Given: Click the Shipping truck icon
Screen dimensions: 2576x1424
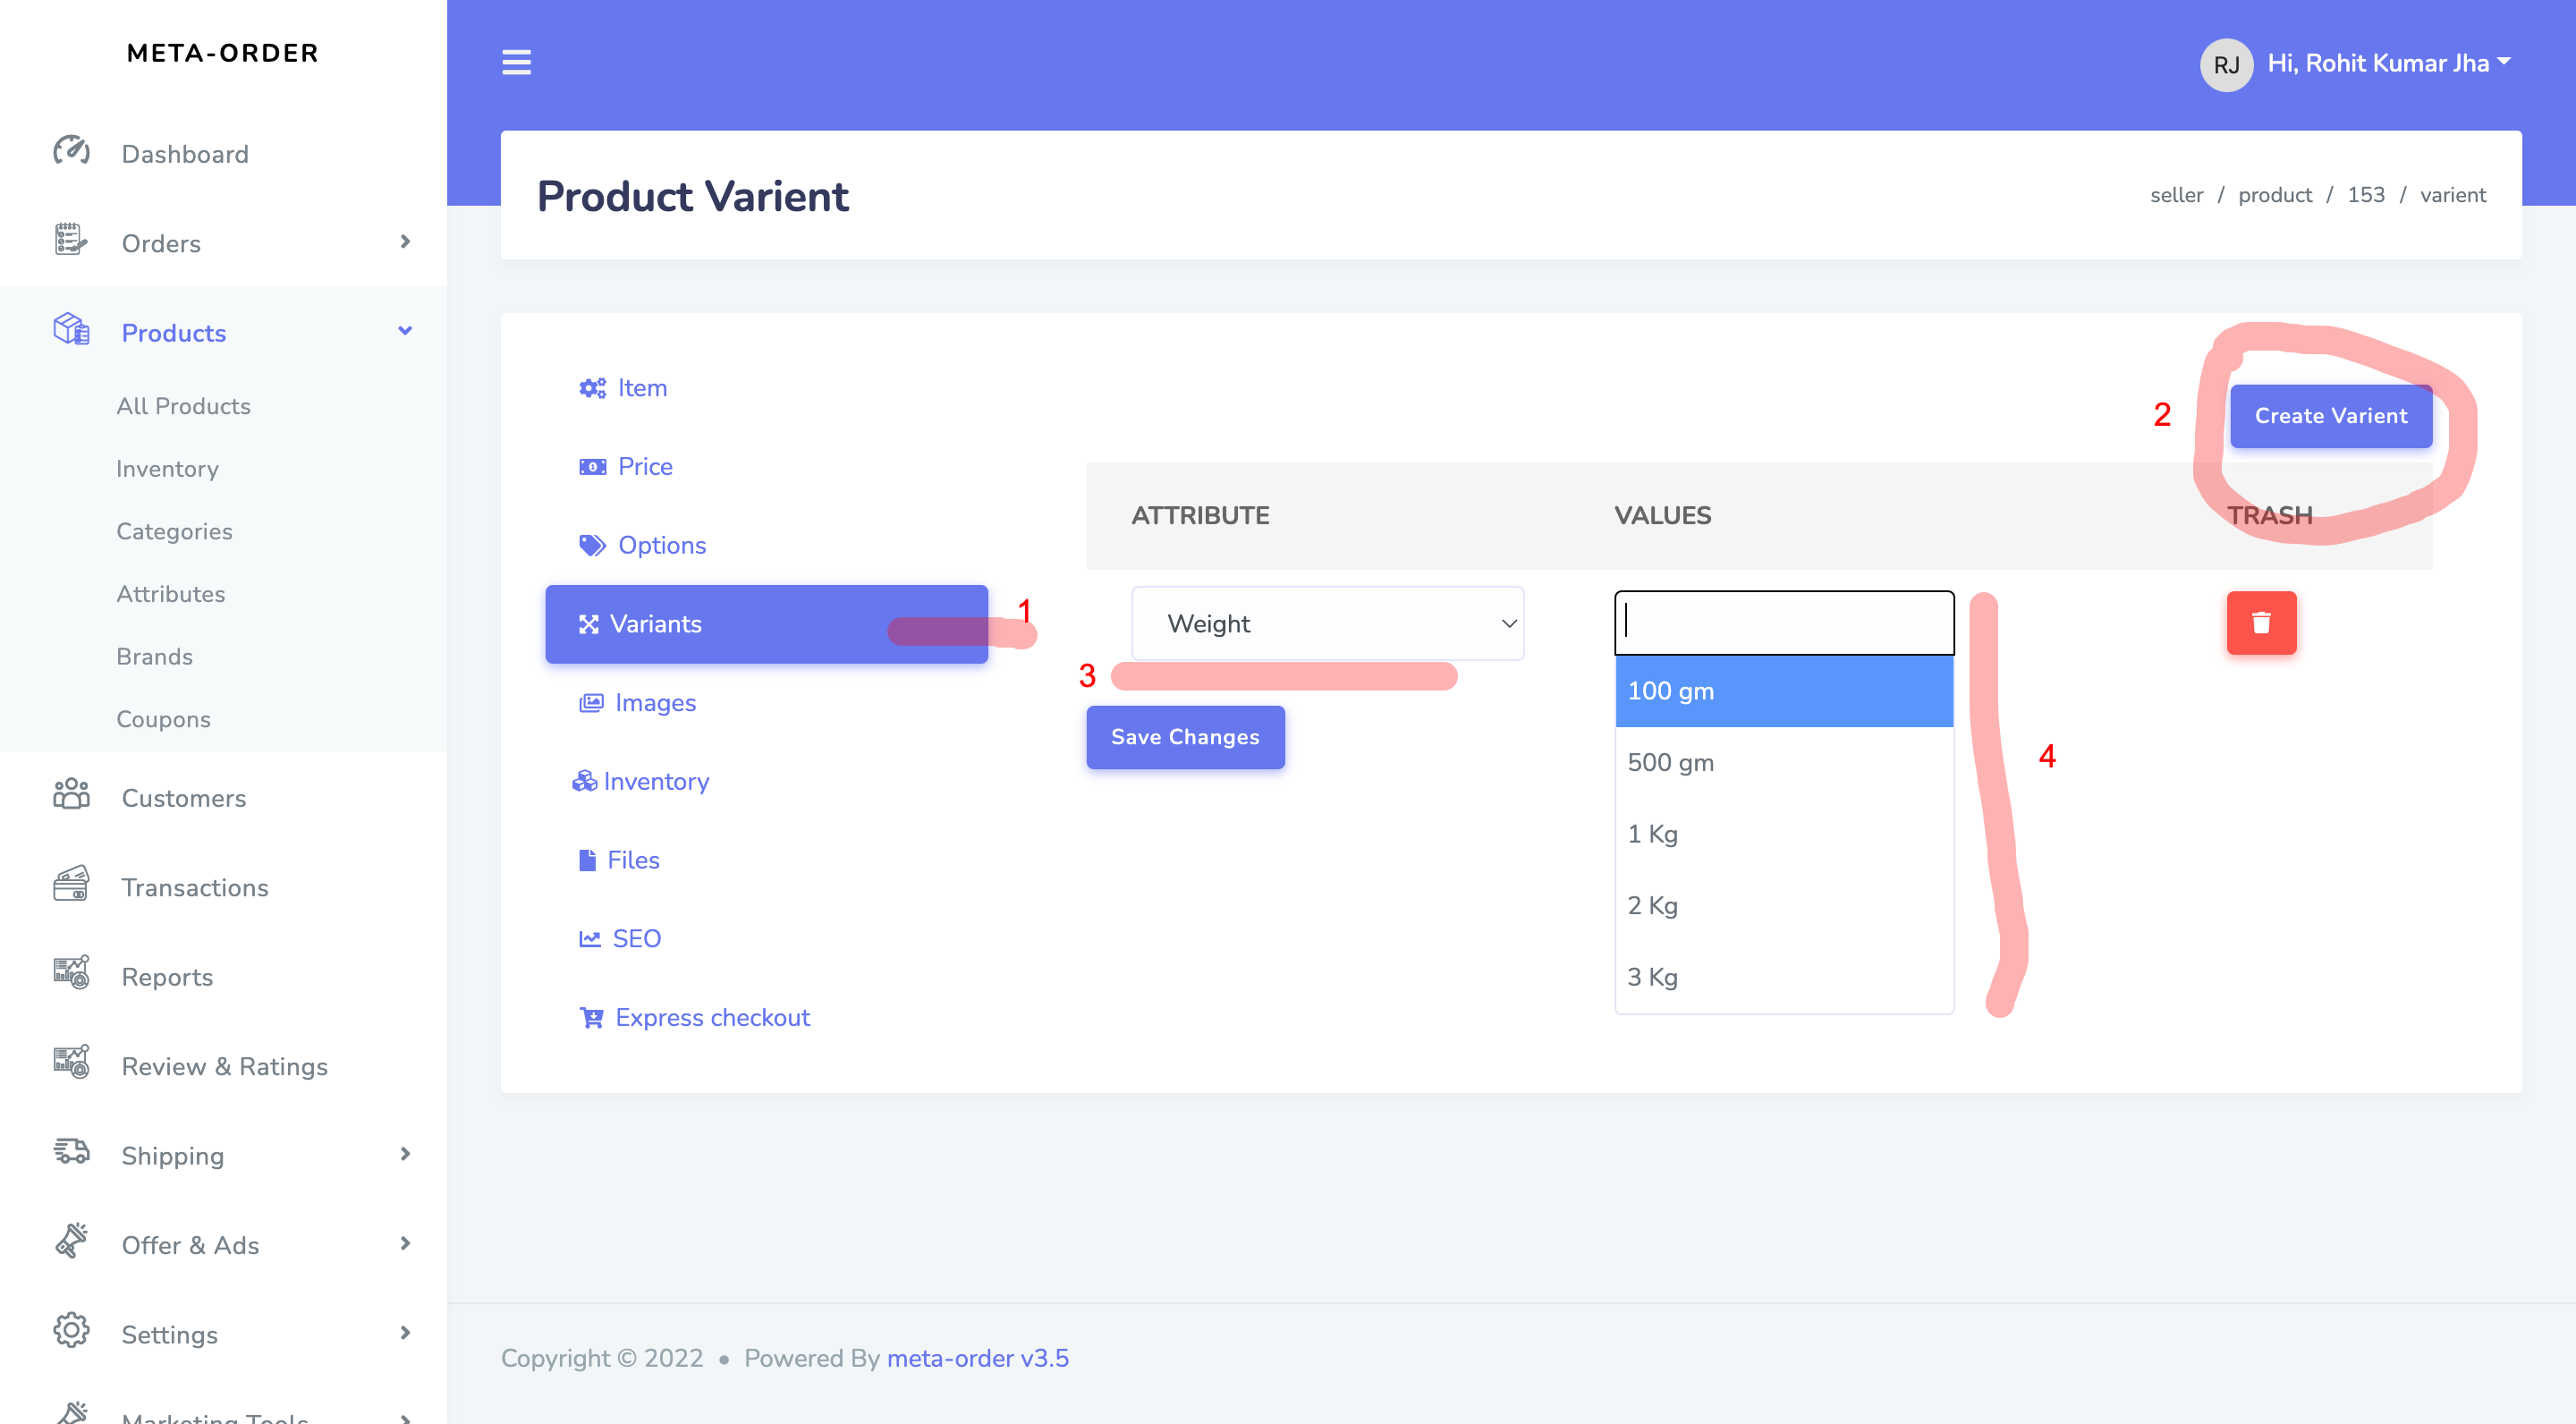Looking at the screenshot, I should (x=71, y=1153).
